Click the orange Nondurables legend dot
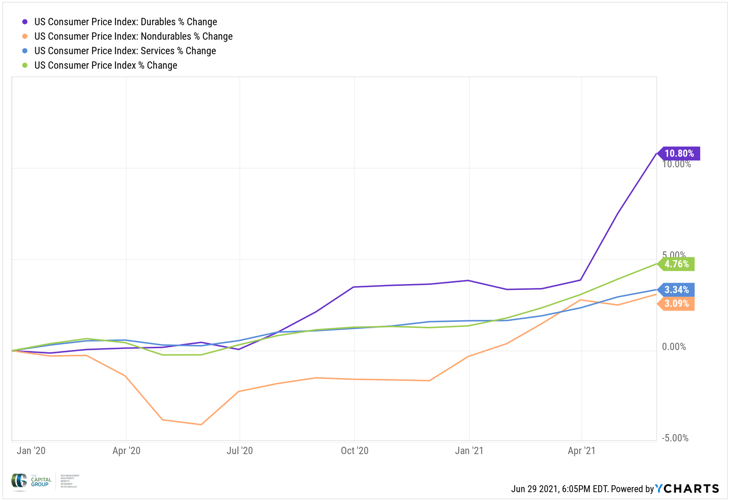731x501 pixels. [x=24, y=36]
